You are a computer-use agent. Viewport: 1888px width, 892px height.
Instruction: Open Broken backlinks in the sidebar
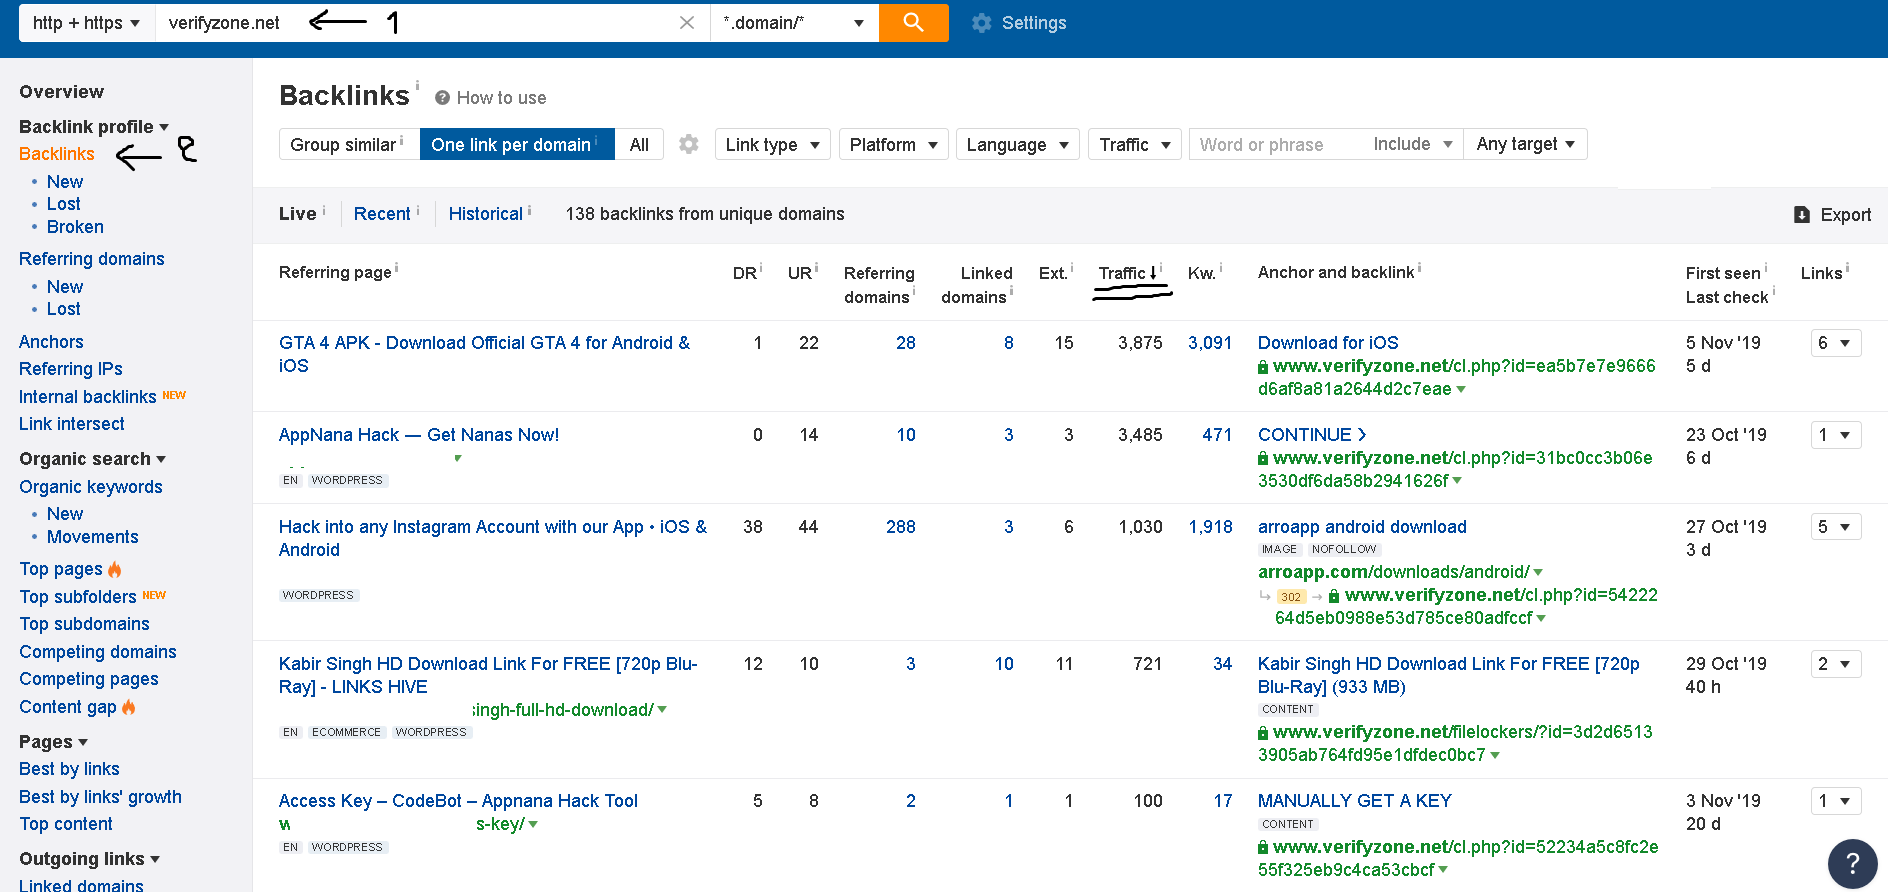75,227
